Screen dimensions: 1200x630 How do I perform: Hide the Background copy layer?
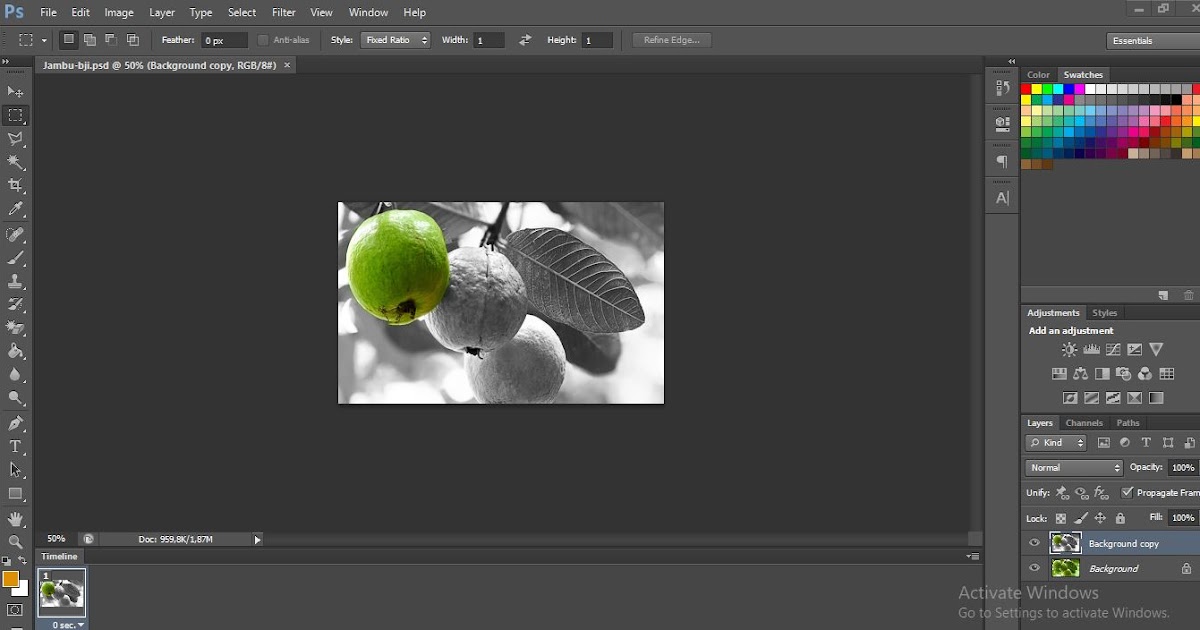[1035, 543]
